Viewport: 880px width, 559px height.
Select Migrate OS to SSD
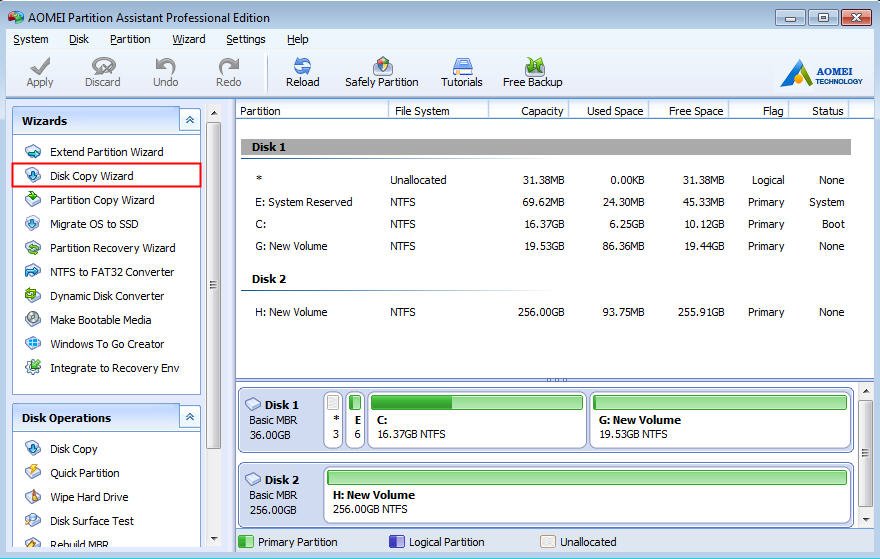(x=94, y=224)
